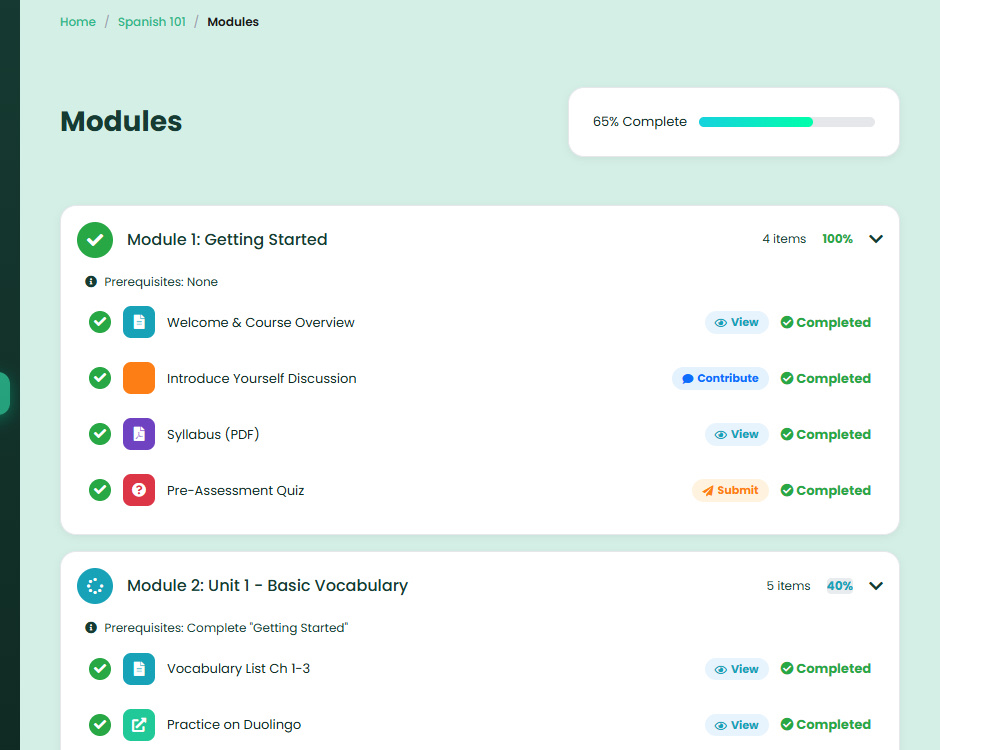Click the info icon beside Prerequisites: Complete "Getting Started"

91,628
